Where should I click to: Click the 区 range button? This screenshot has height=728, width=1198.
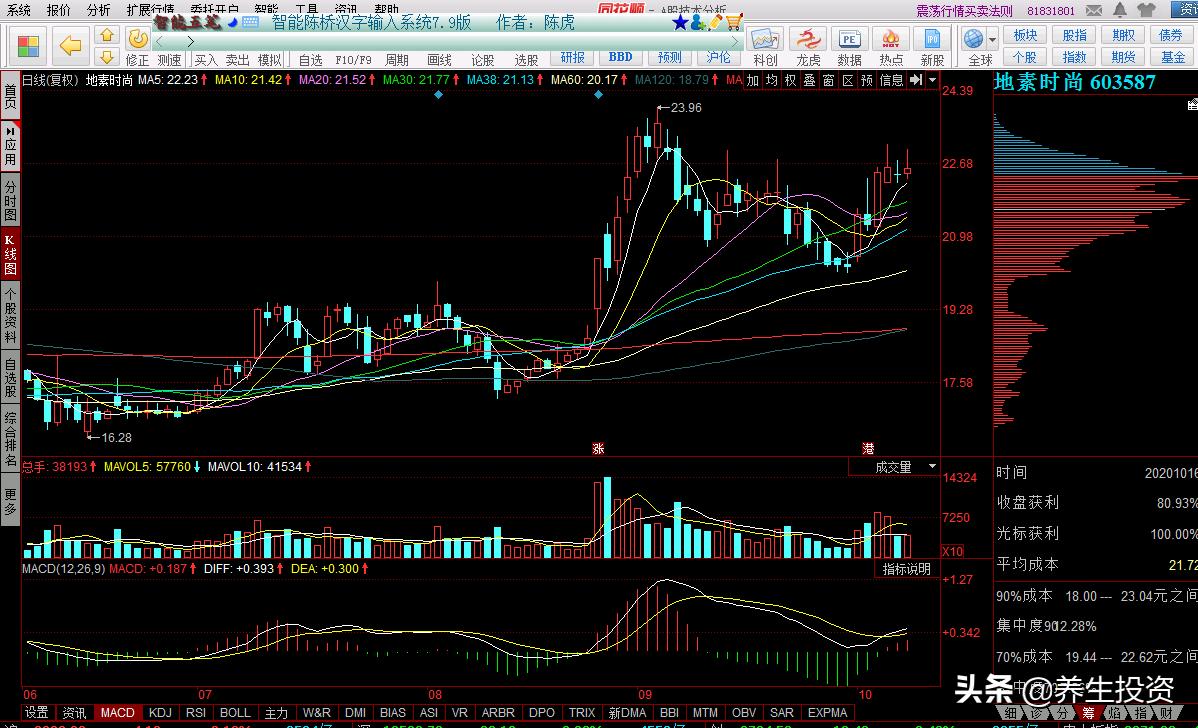[848, 80]
